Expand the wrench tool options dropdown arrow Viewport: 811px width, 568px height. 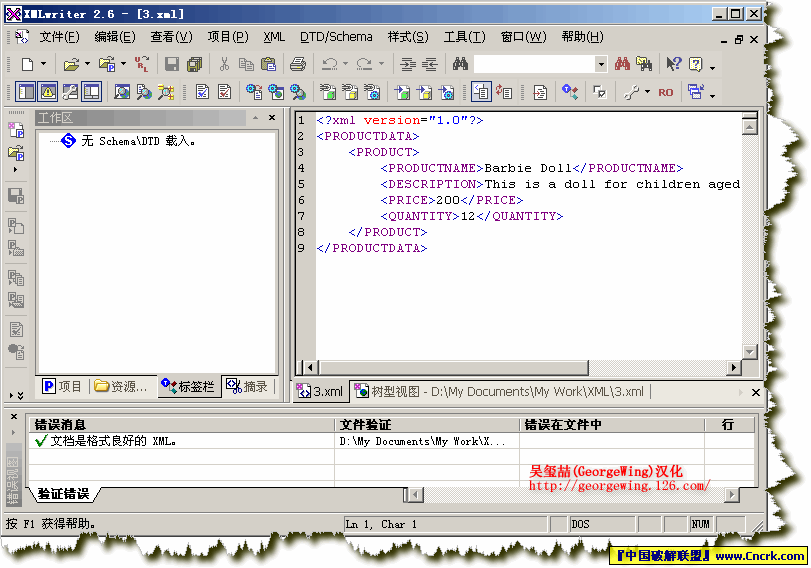click(x=646, y=92)
